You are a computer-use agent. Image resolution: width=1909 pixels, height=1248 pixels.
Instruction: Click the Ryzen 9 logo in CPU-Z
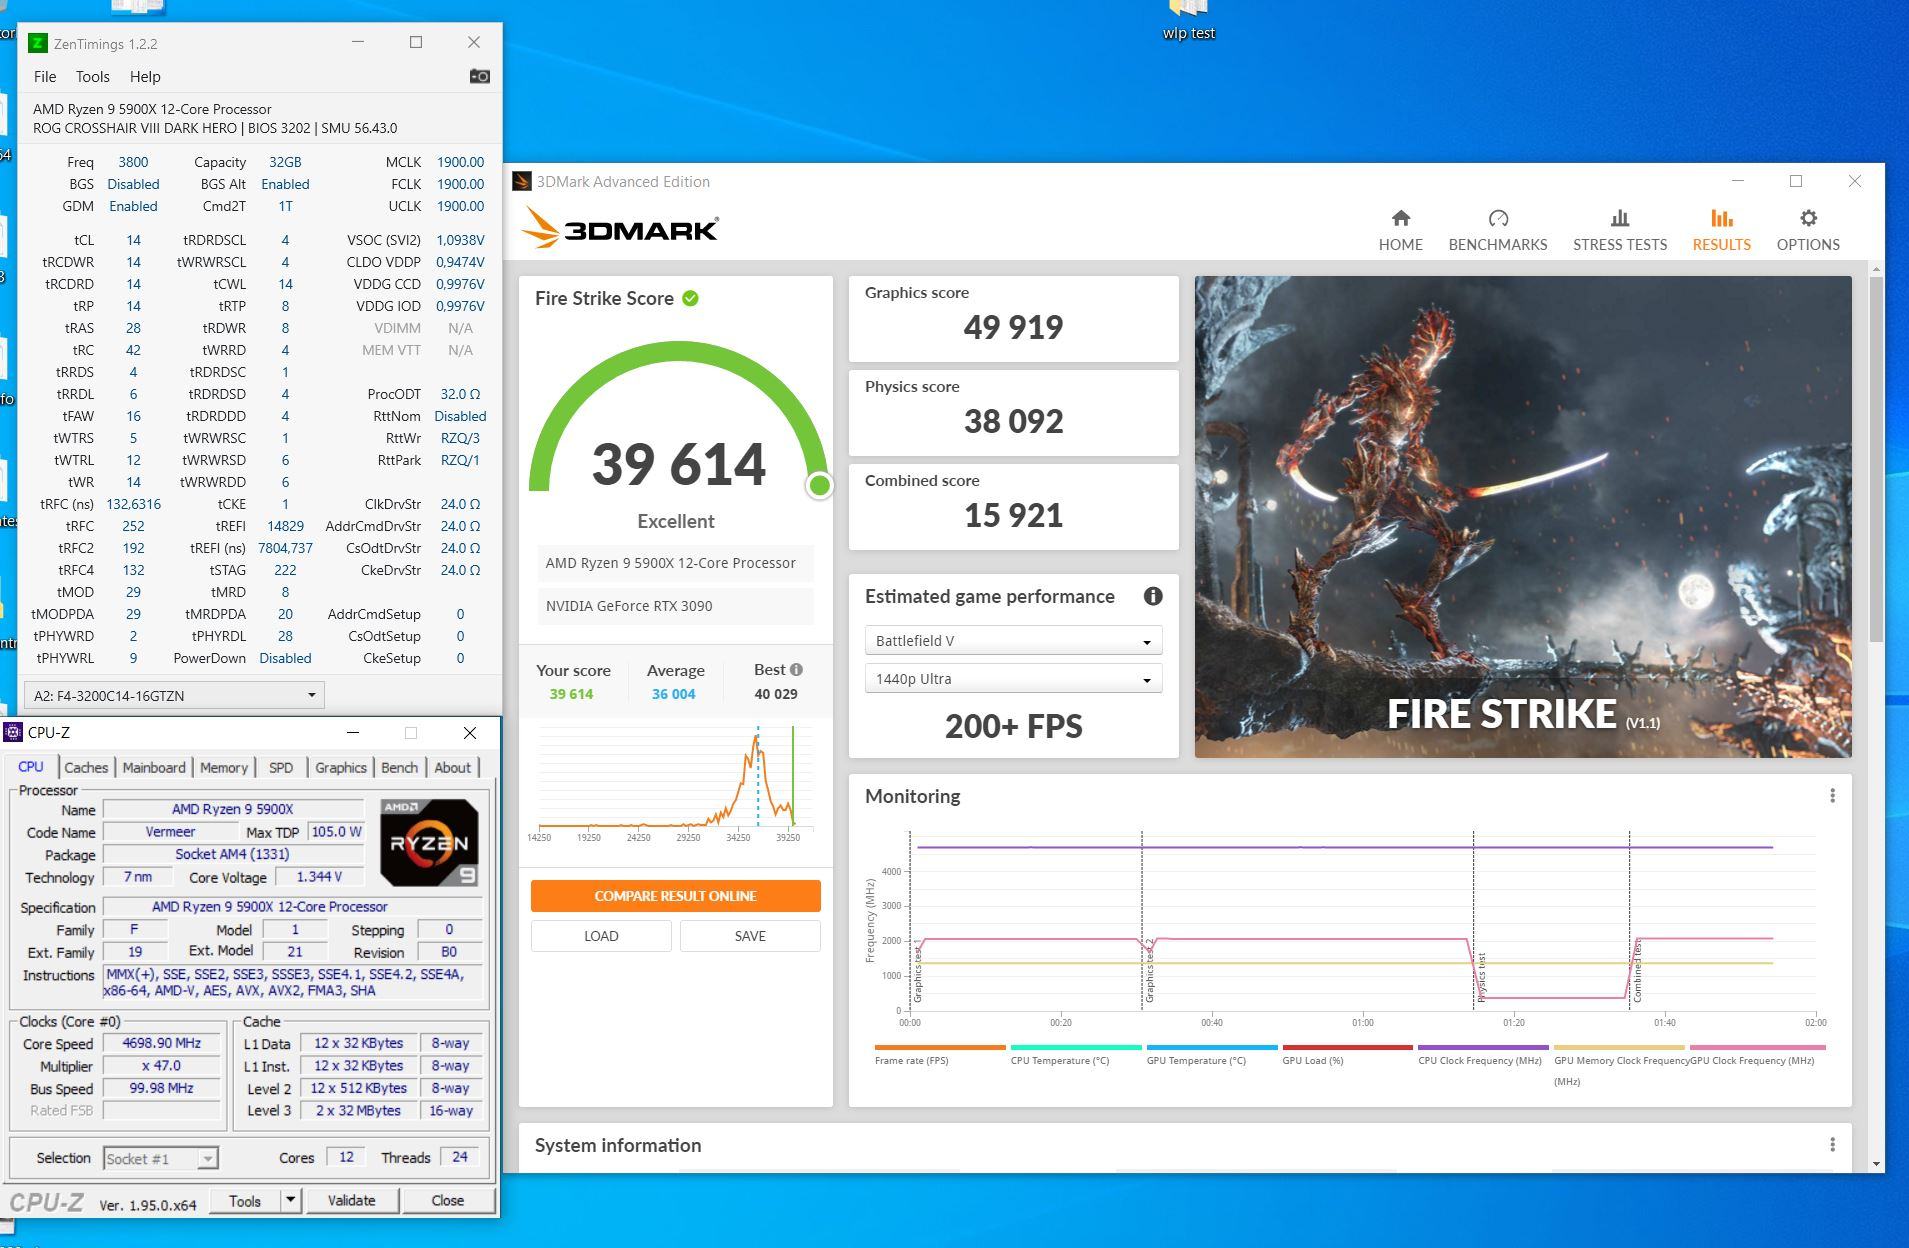click(429, 842)
